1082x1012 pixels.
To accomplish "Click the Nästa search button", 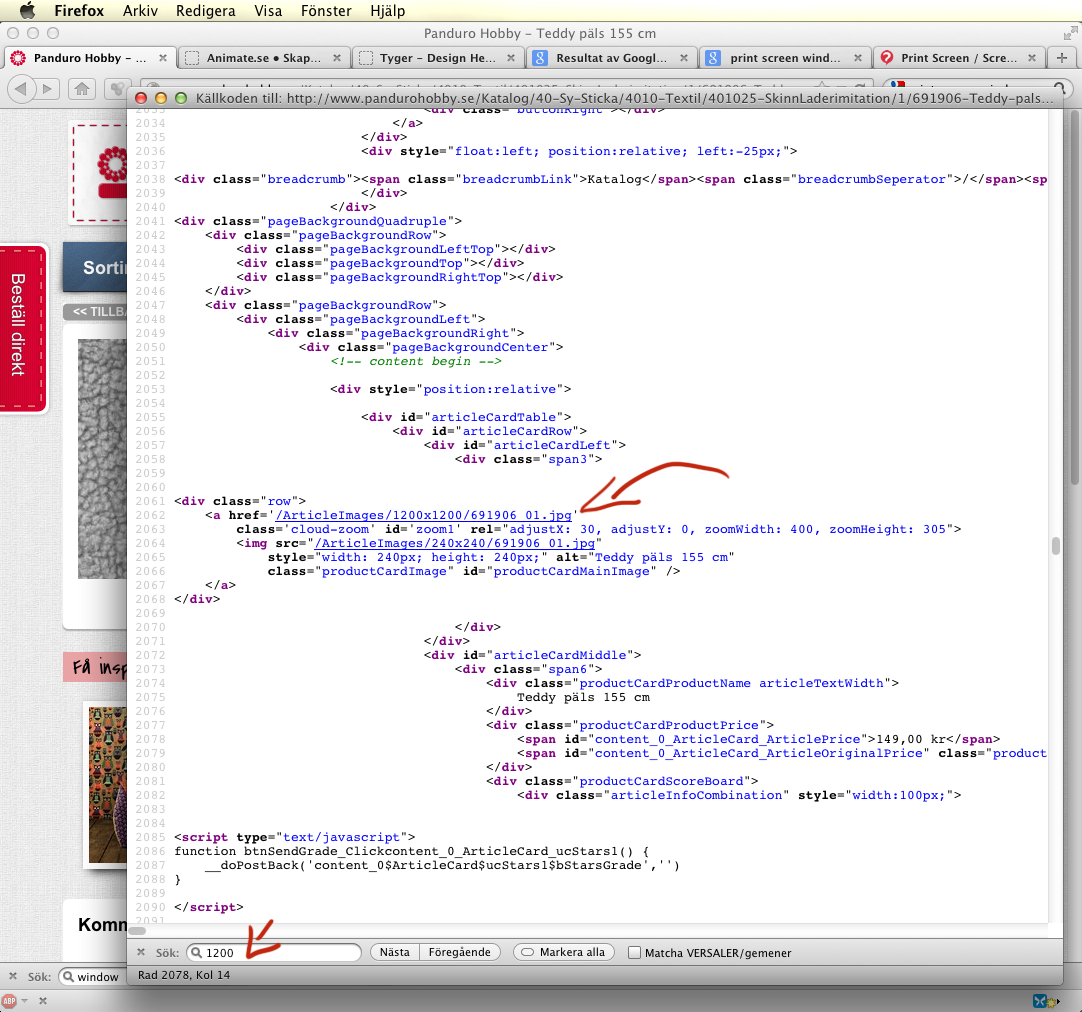I will coord(395,952).
